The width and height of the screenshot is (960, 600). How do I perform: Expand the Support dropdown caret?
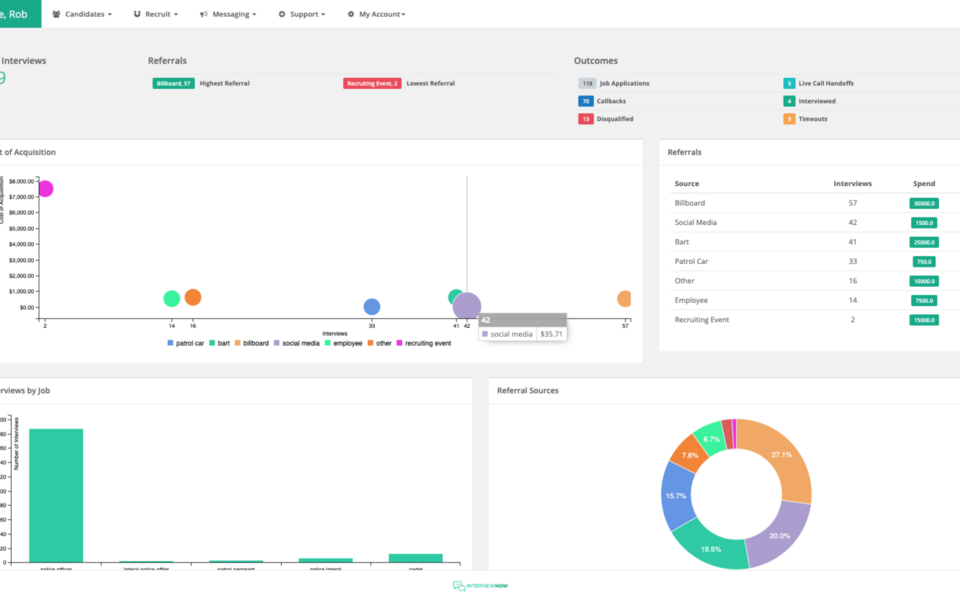[x=323, y=15]
